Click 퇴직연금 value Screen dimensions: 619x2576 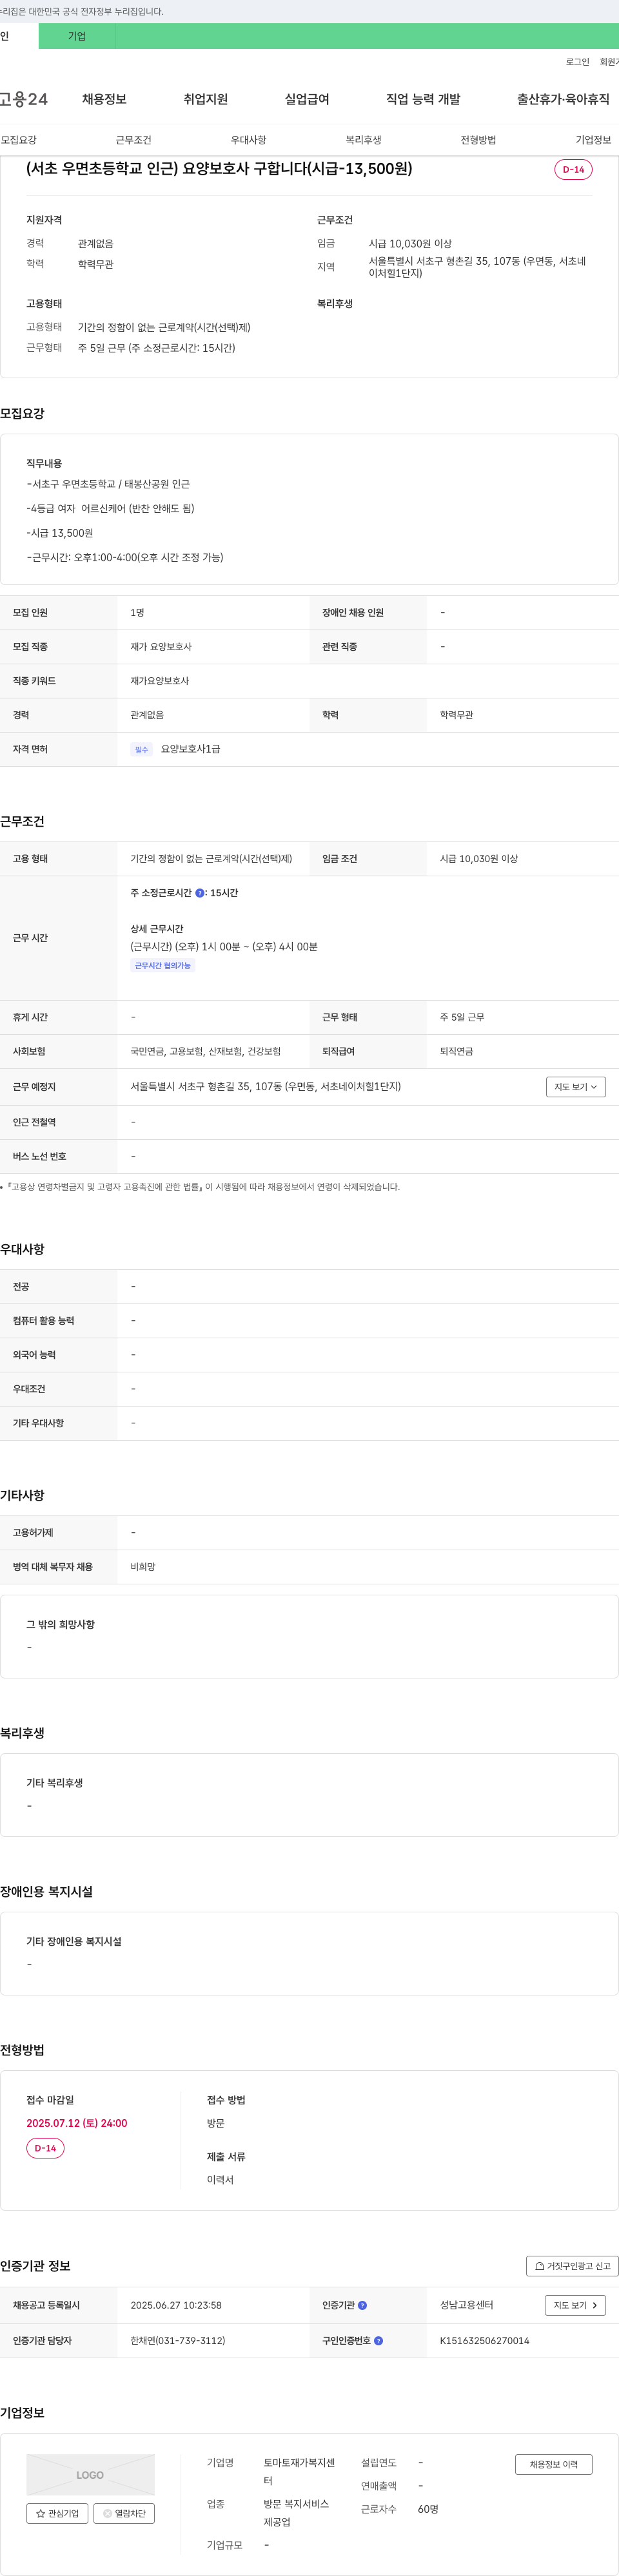point(457,1052)
